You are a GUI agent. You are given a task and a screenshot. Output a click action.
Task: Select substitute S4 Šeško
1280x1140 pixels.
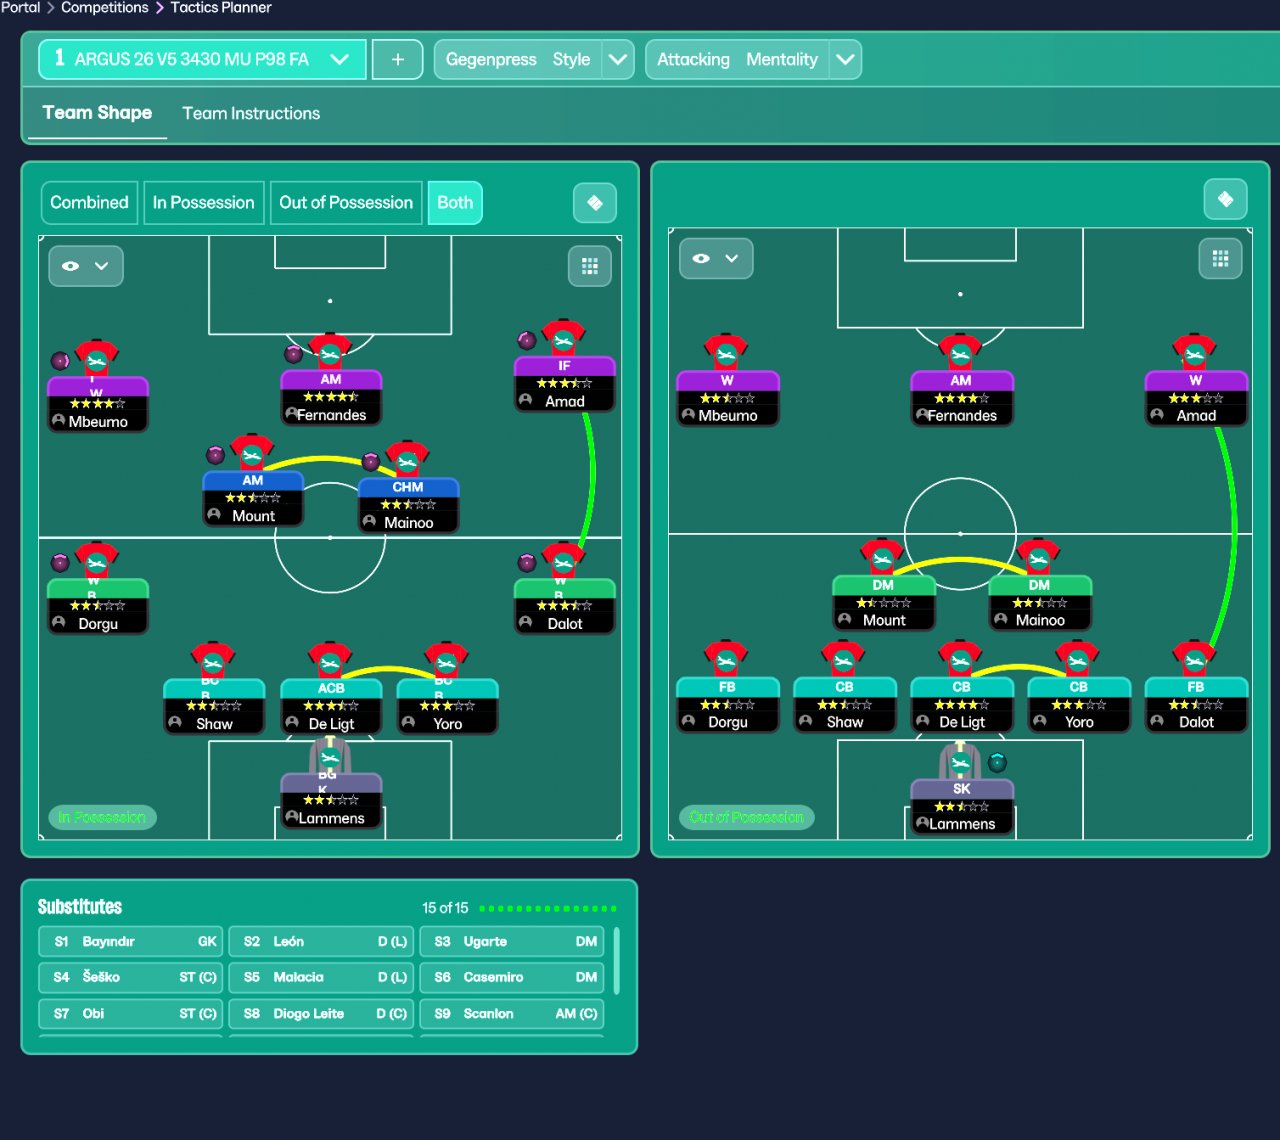130,977
